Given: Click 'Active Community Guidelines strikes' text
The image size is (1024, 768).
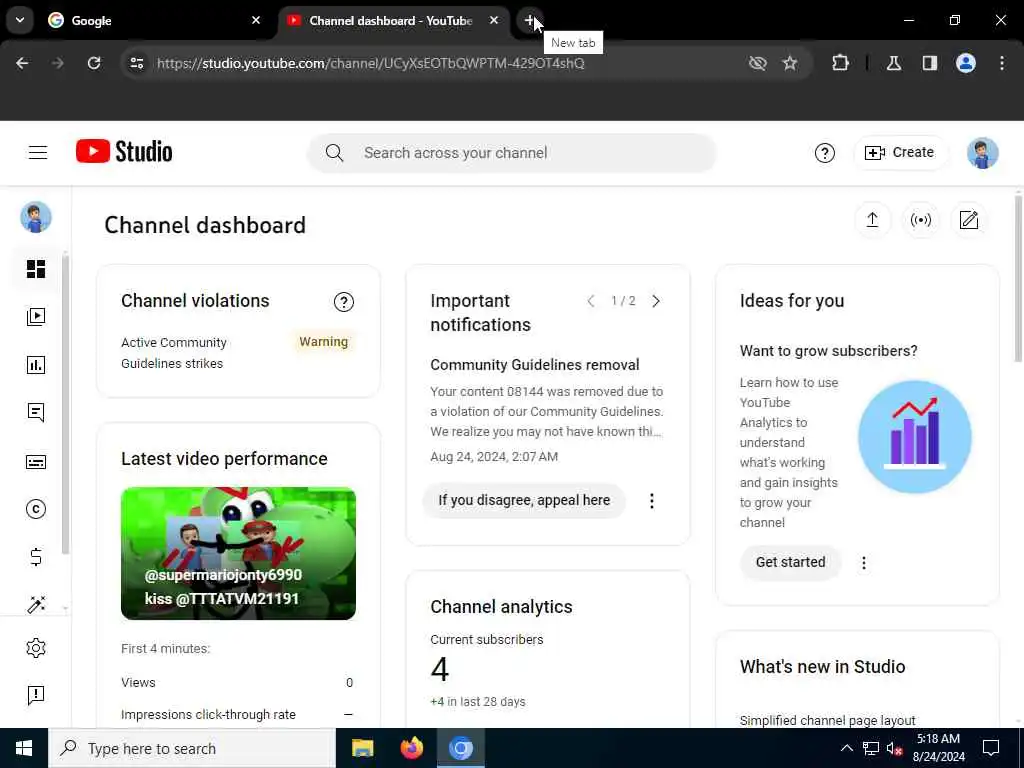Looking at the screenshot, I should click(174, 353).
